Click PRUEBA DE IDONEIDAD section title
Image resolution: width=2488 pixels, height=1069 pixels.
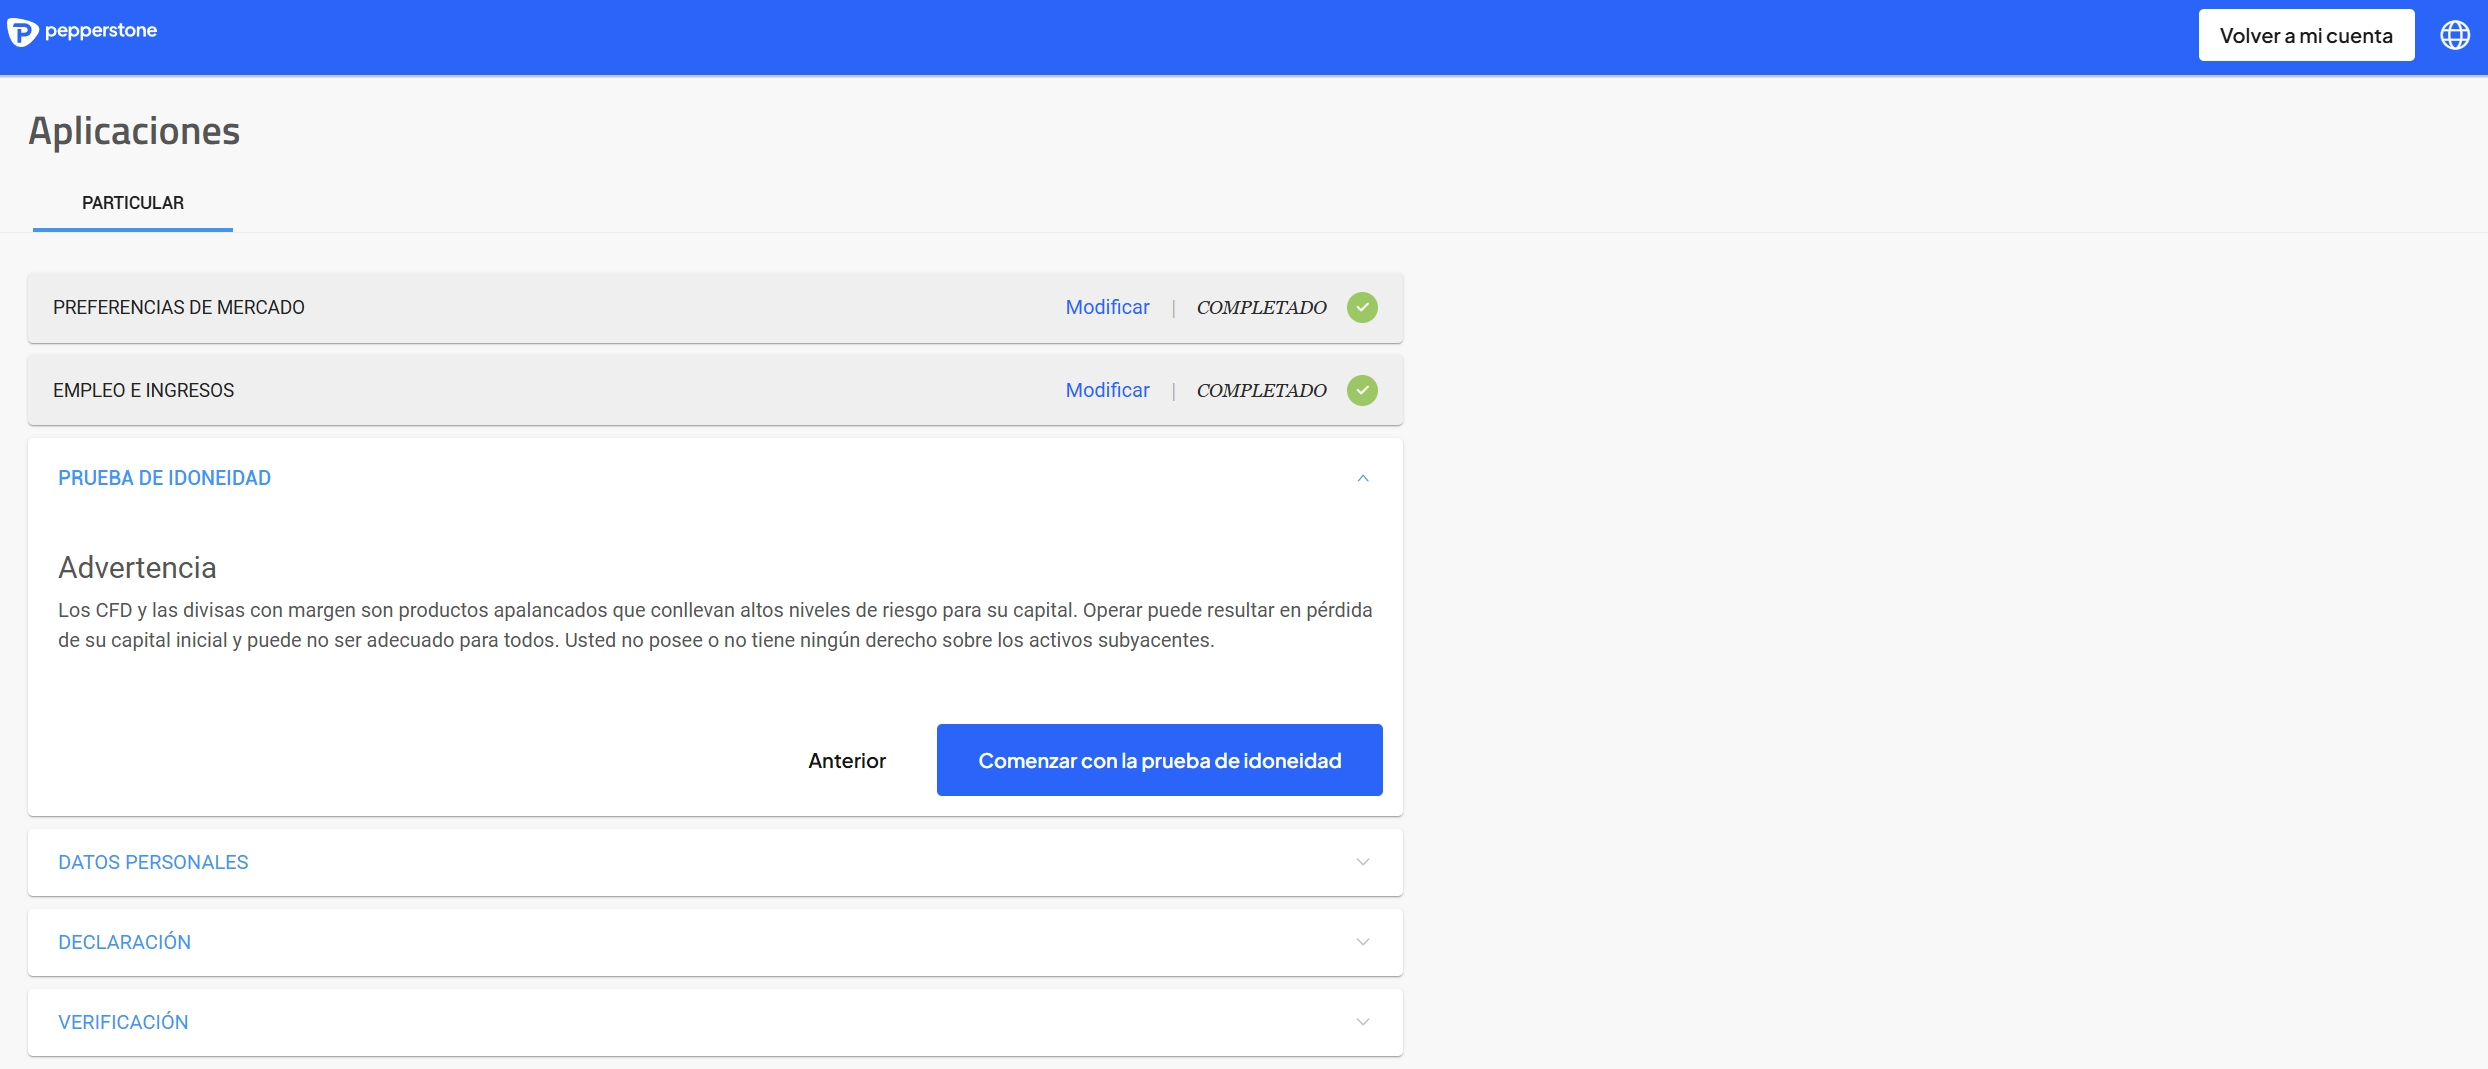point(164,478)
